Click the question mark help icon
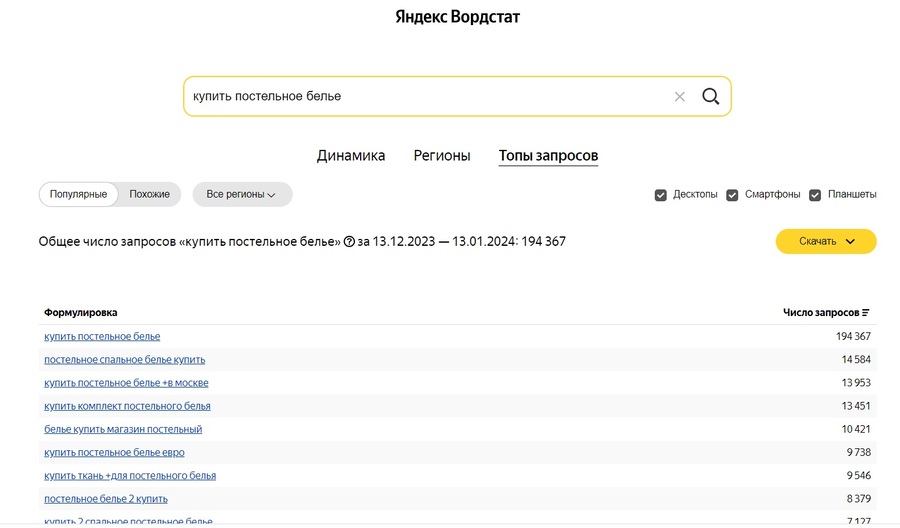900x528 pixels. (349, 242)
